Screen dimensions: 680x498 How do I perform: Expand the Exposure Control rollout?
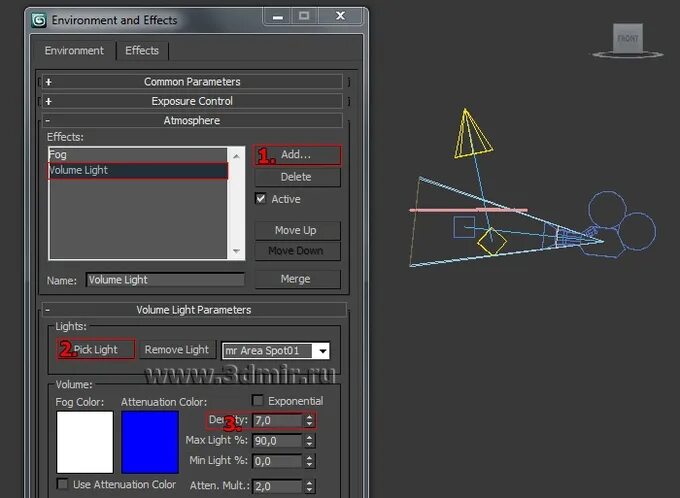tap(192, 101)
